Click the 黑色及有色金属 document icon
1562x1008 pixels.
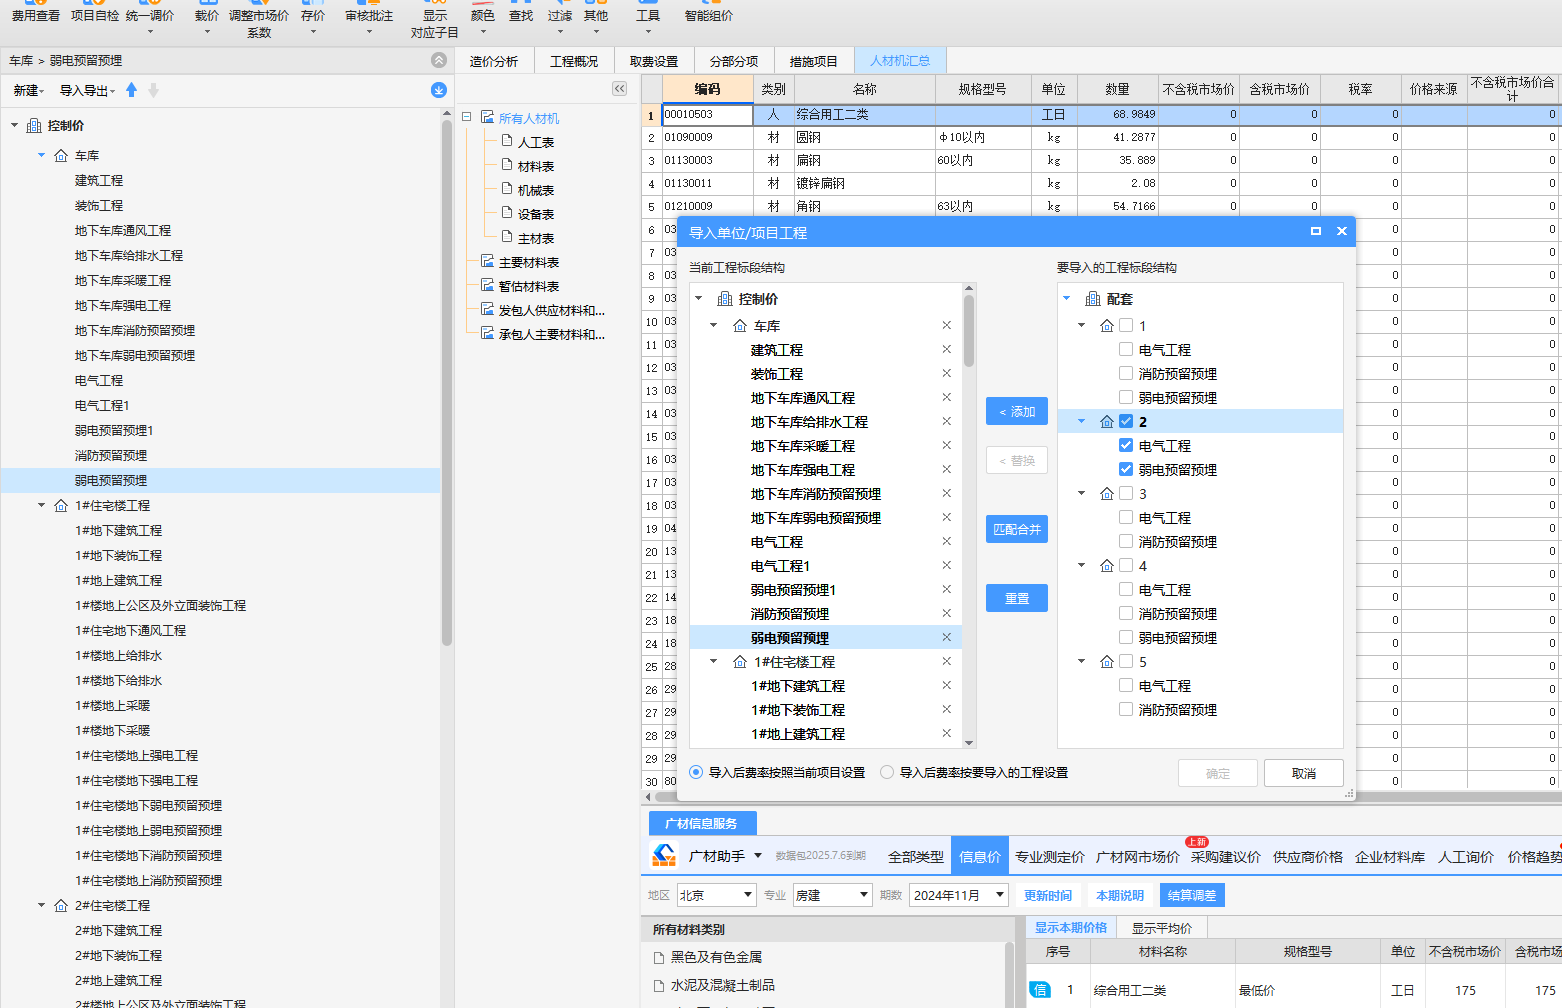659,957
